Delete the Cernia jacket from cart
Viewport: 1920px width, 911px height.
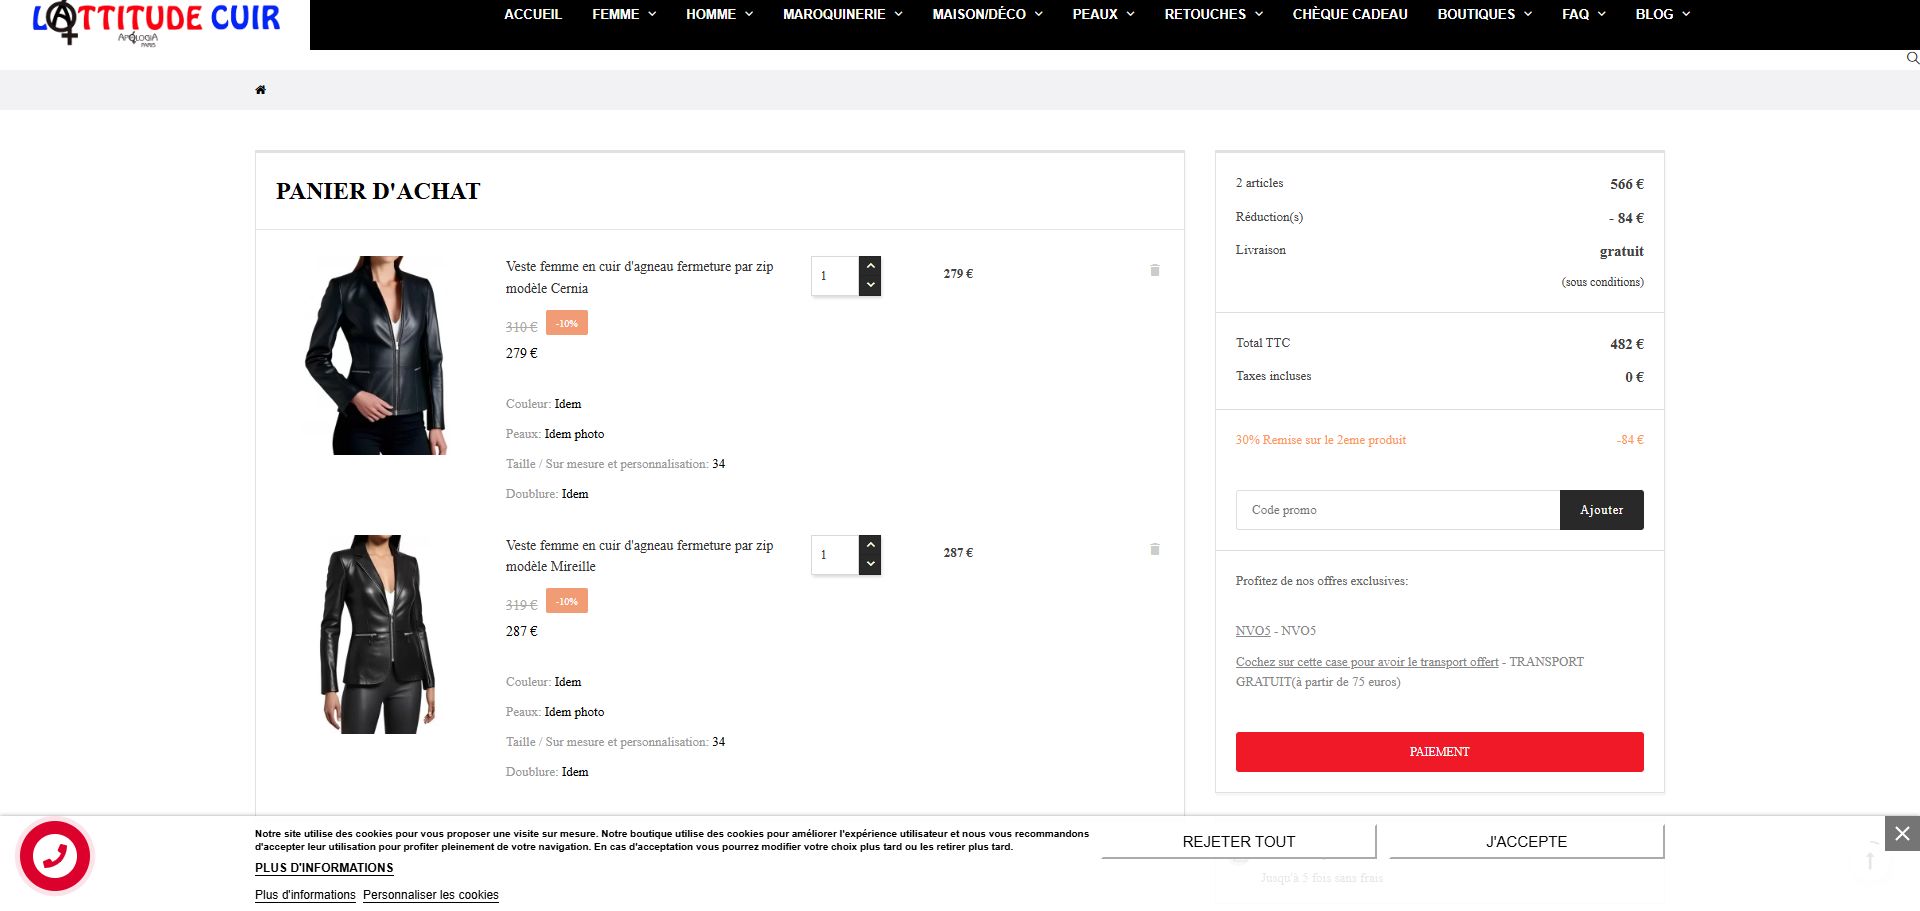pos(1155,270)
